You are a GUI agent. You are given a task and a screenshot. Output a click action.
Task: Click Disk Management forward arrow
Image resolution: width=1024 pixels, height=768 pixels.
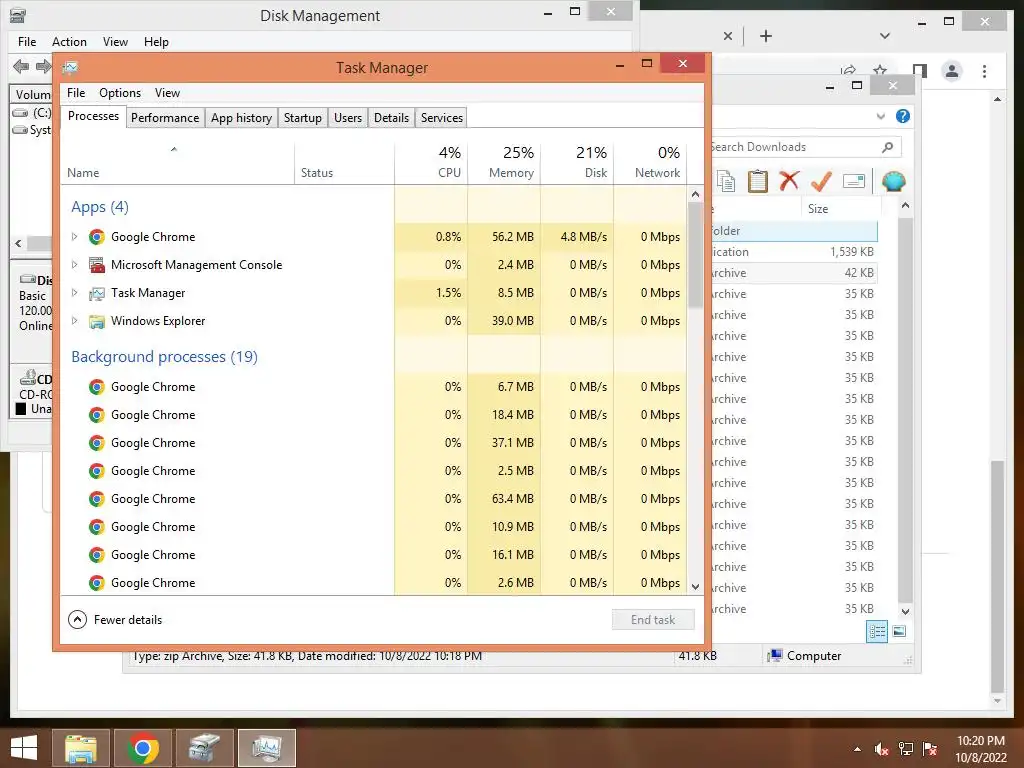(x=43, y=66)
